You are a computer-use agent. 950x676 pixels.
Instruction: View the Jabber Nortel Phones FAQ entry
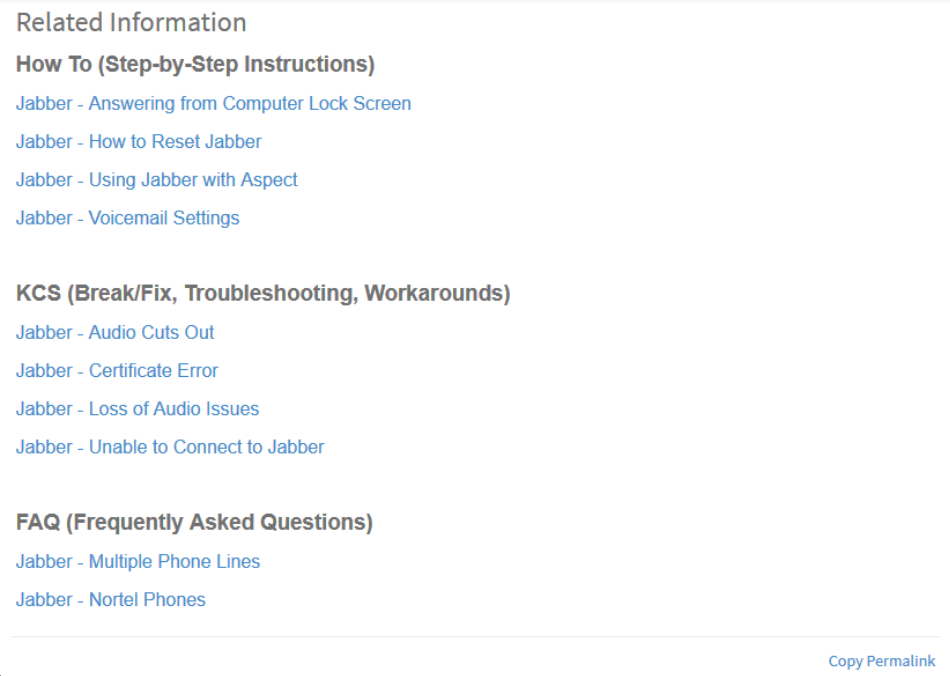tap(110, 599)
